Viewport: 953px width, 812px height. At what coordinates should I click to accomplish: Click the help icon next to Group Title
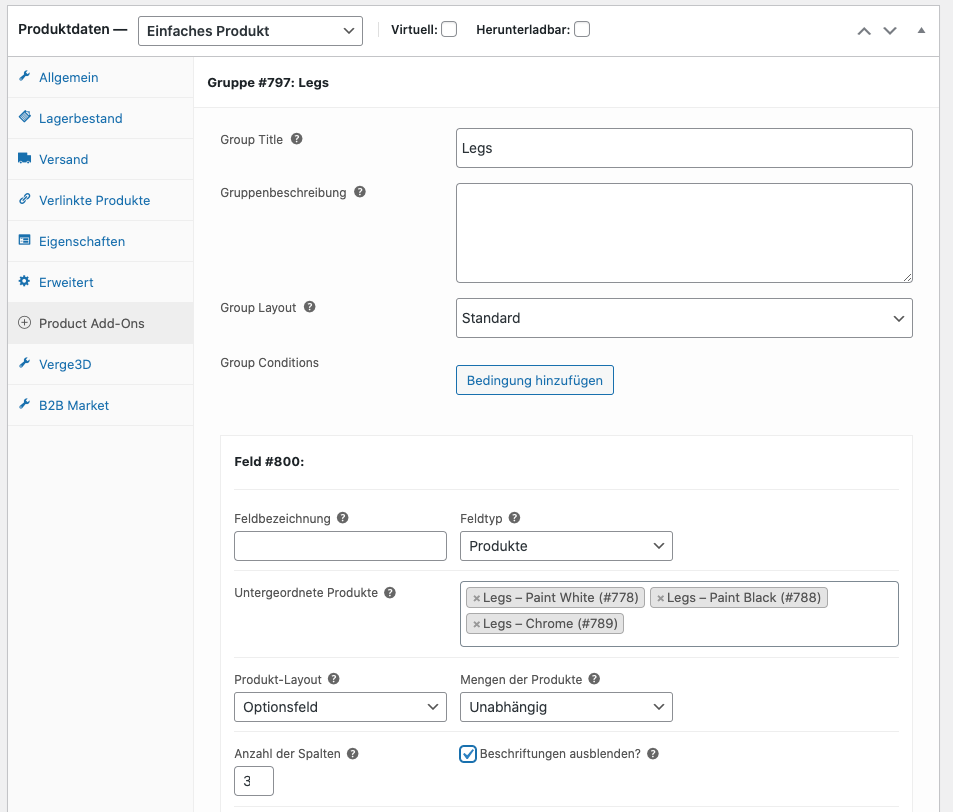[x=297, y=139]
